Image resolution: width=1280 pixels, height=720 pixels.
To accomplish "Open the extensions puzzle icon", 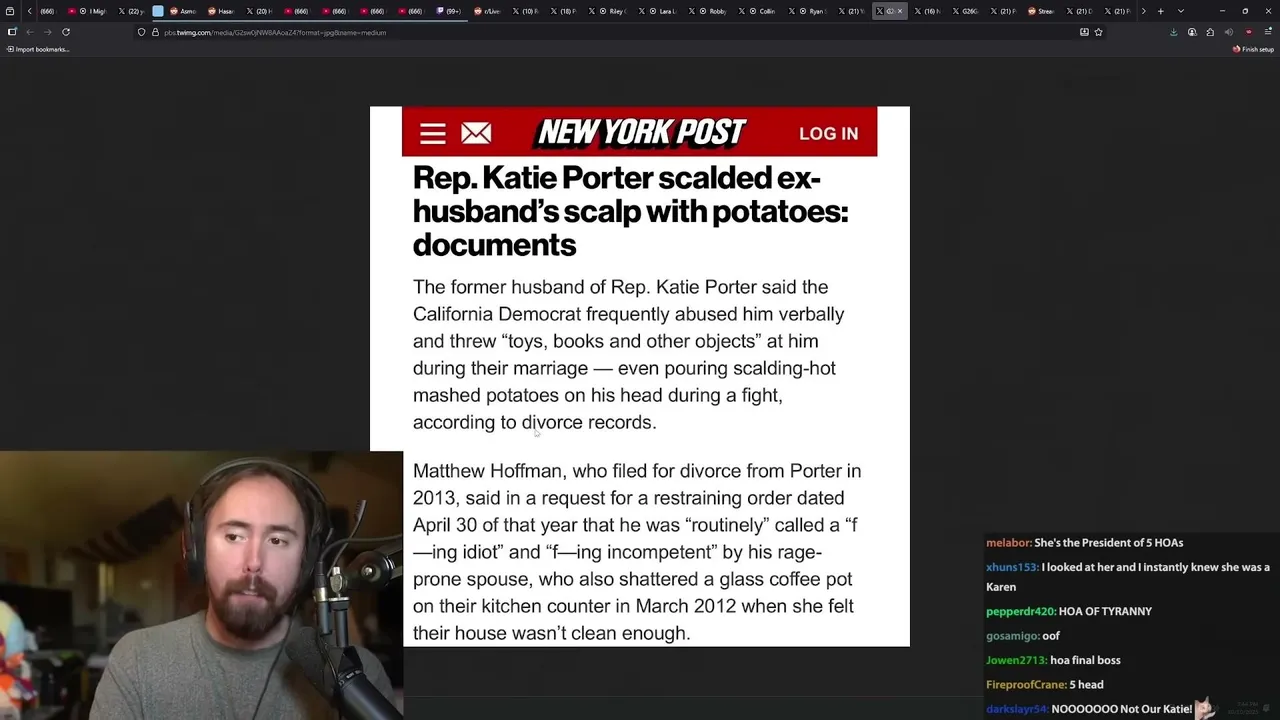I will click(1210, 32).
